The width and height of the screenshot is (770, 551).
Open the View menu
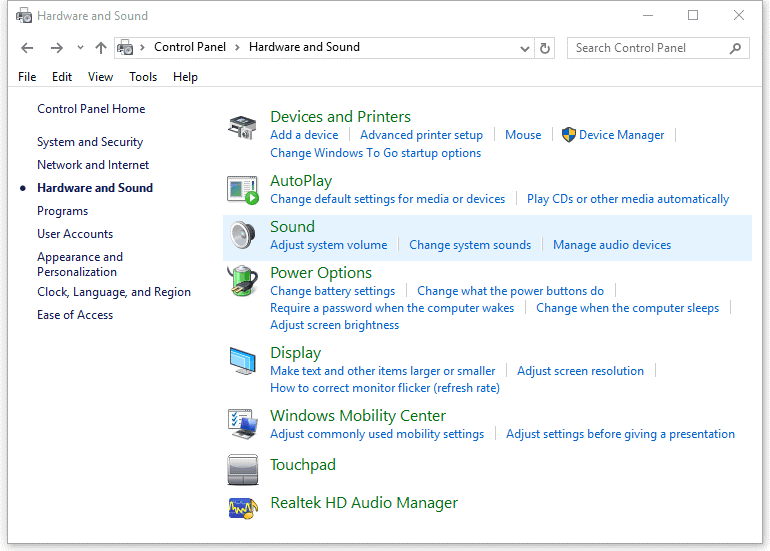click(100, 77)
